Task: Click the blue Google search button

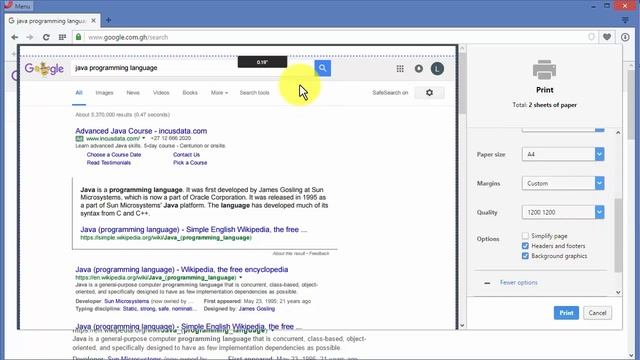Action: coord(322,68)
